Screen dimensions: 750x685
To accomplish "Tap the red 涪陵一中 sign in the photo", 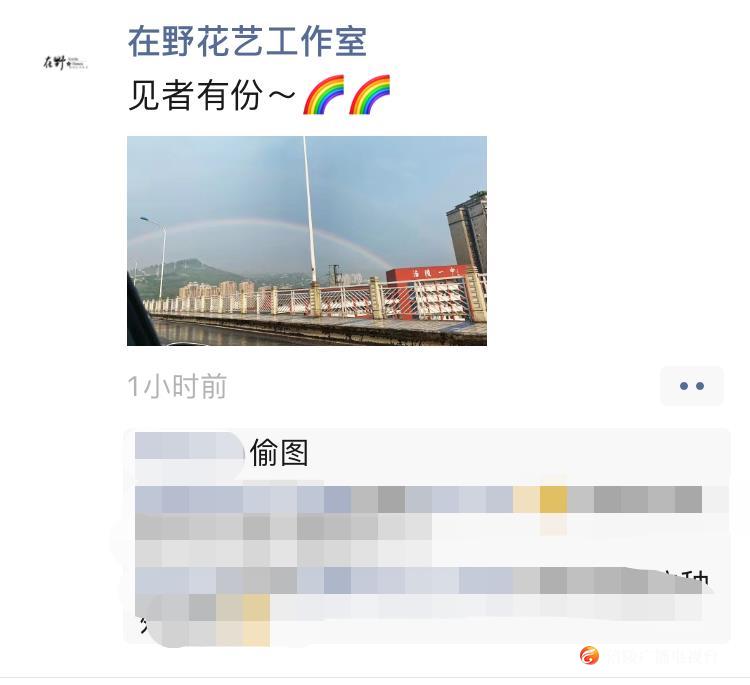I will 428,274.
